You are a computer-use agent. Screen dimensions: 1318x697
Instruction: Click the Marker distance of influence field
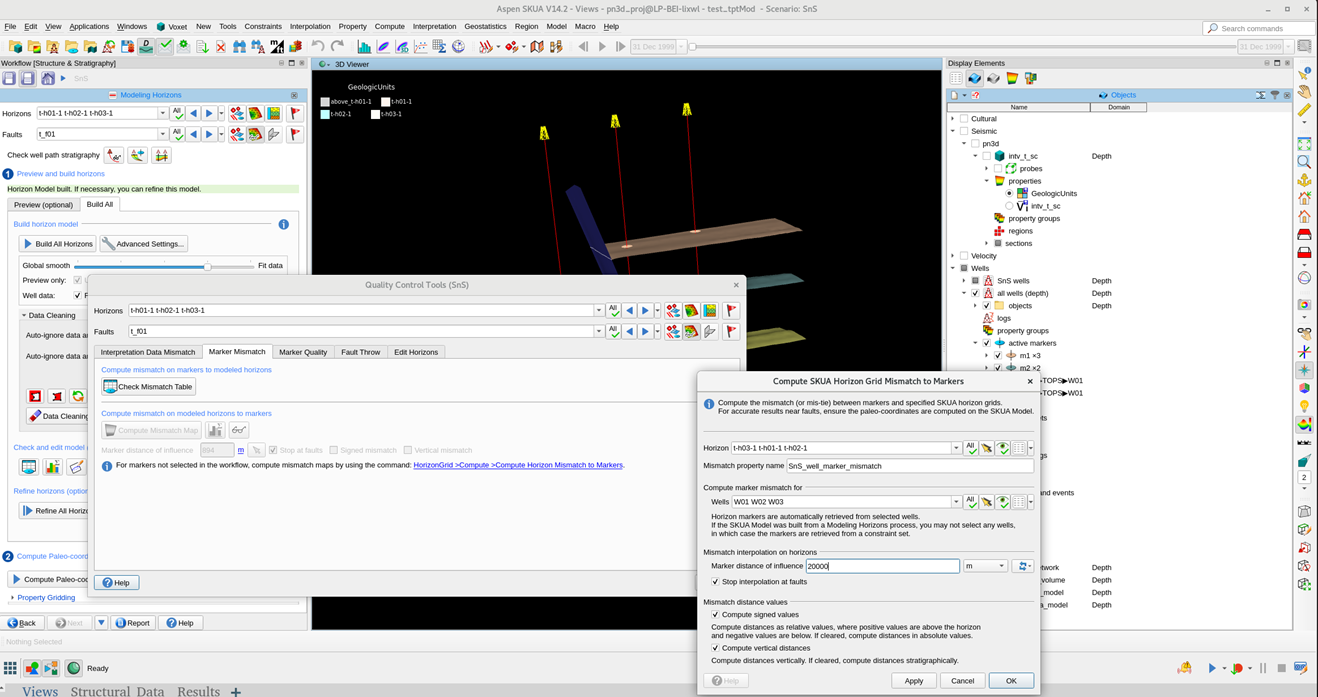(882, 566)
